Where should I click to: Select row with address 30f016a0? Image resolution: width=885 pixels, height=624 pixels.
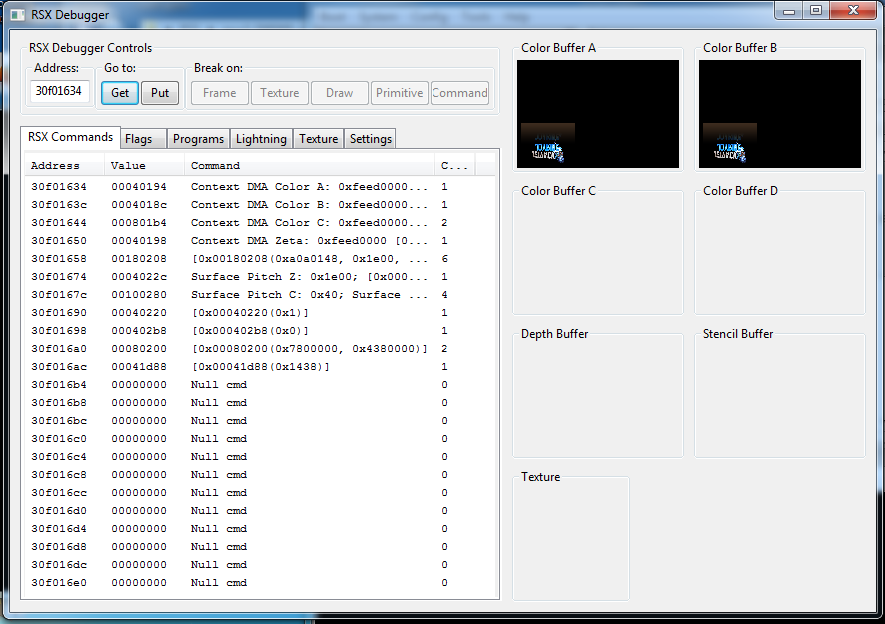click(260, 349)
